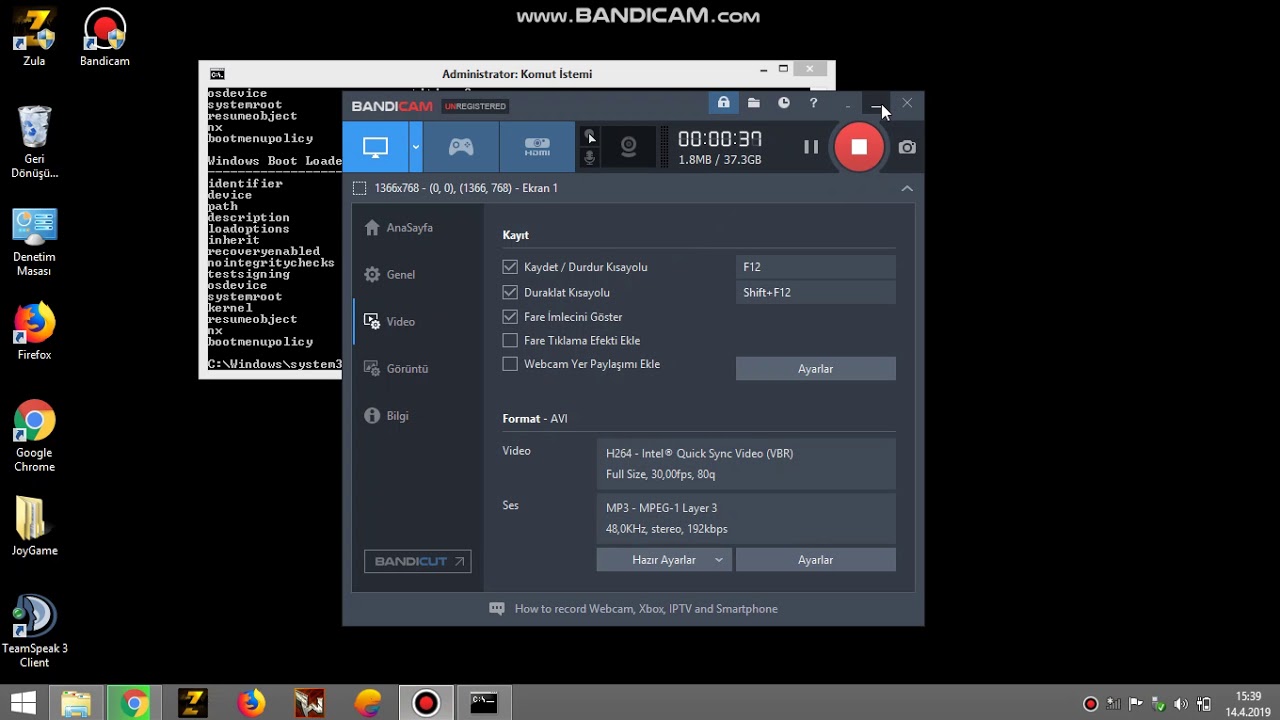Click the Shift+F12 hotkey field
The height and width of the screenshot is (720, 1280).
(816, 293)
